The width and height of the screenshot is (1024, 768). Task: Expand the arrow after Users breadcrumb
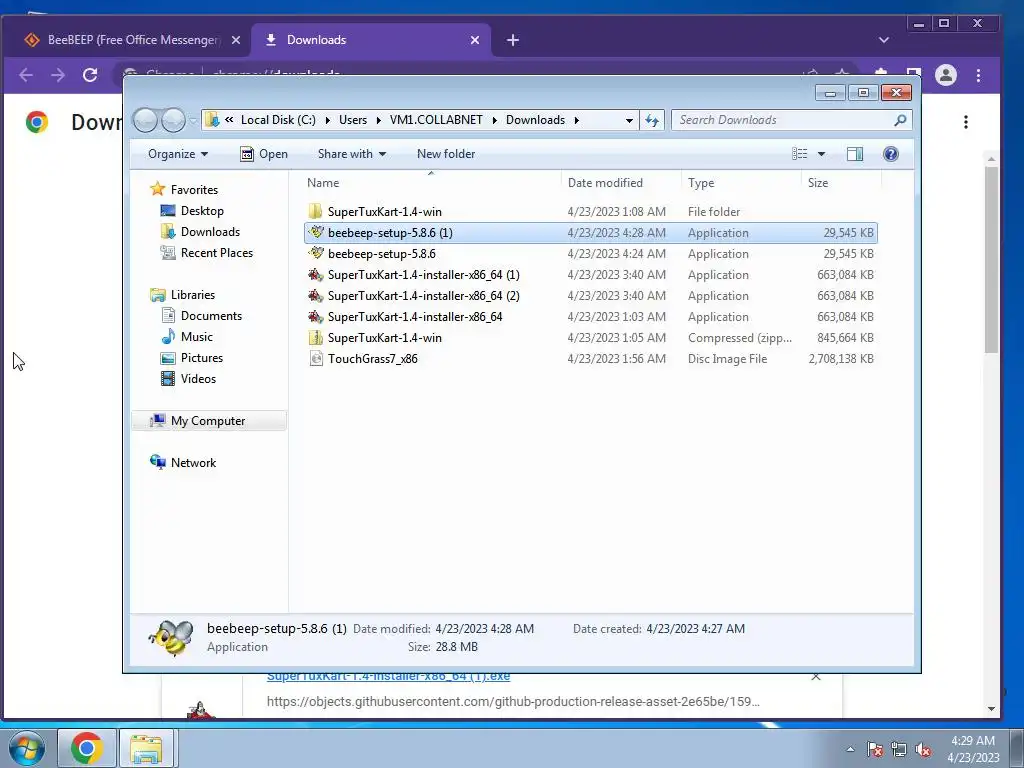click(x=378, y=120)
